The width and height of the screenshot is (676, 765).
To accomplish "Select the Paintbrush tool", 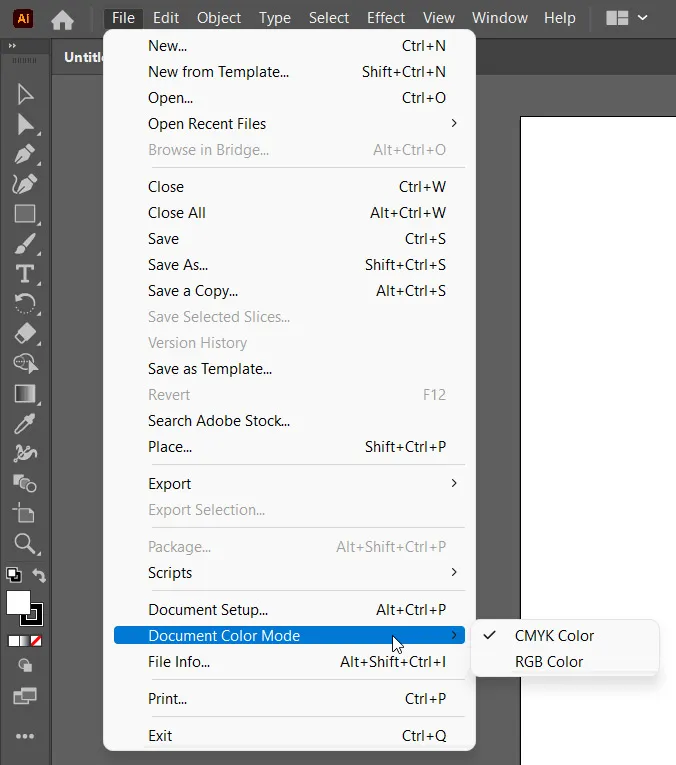I will (25, 244).
